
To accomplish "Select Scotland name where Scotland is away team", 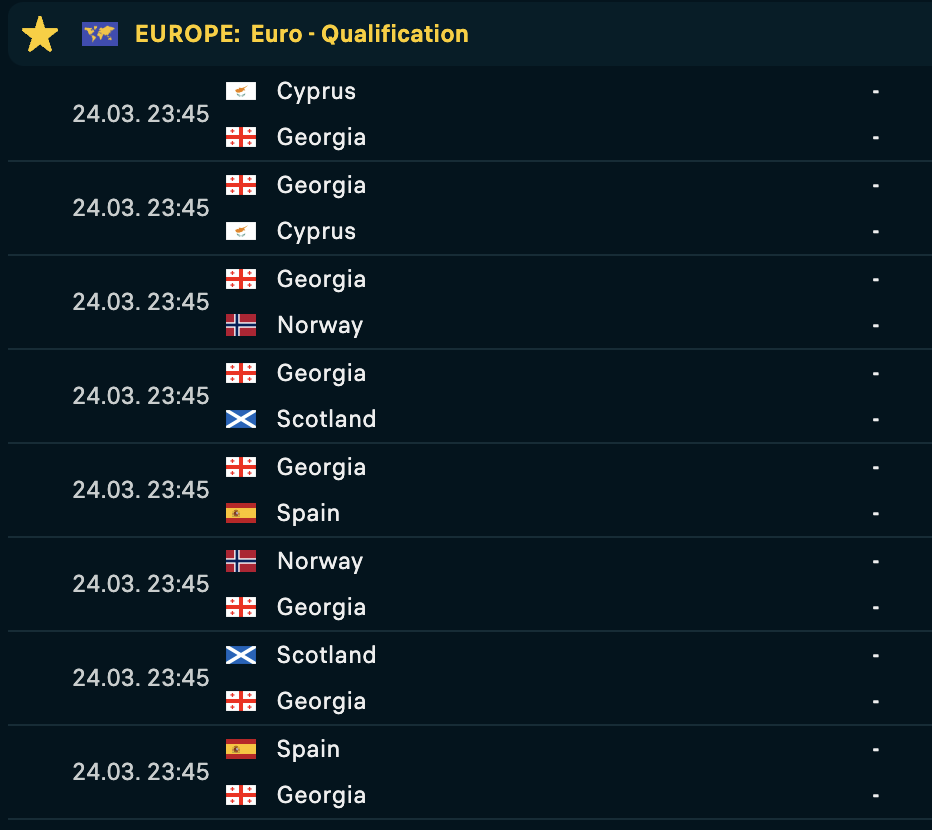I will (326, 419).
